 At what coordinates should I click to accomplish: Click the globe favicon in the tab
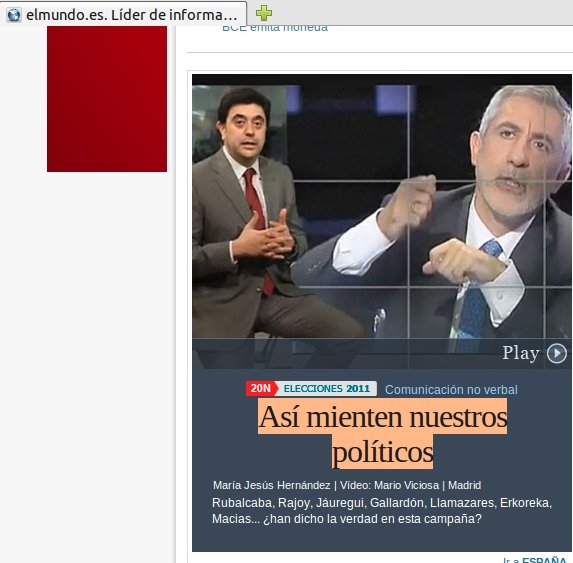14,15
